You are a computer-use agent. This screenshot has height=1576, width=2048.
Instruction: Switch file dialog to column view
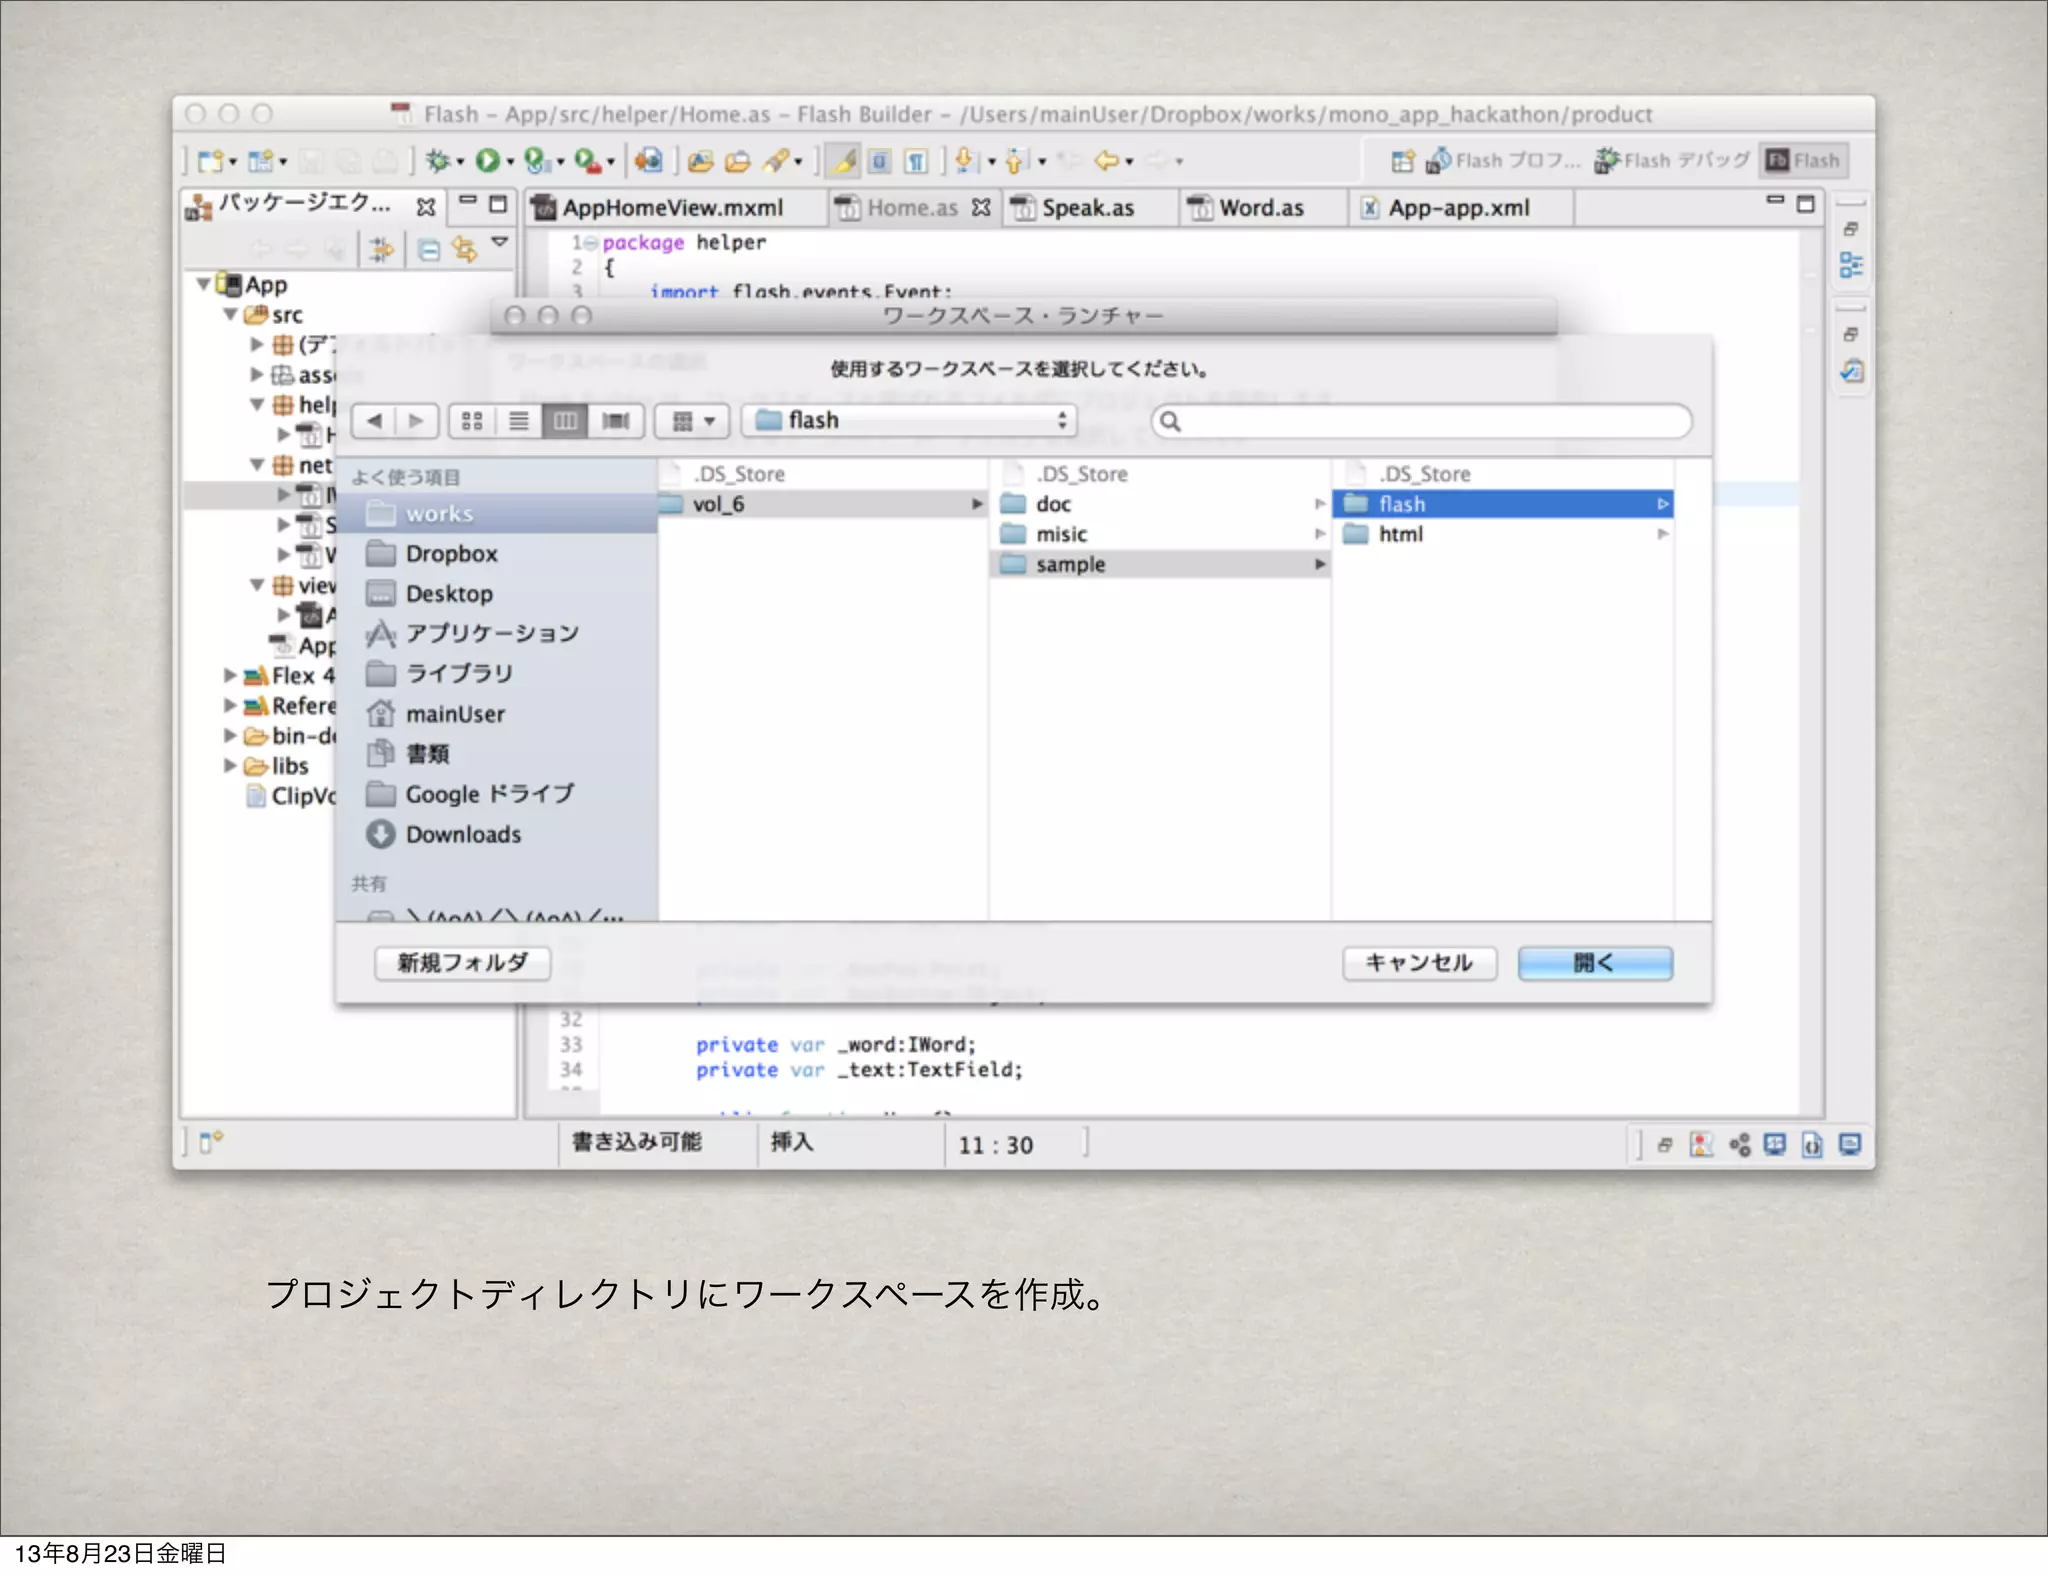pyautogui.click(x=565, y=421)
